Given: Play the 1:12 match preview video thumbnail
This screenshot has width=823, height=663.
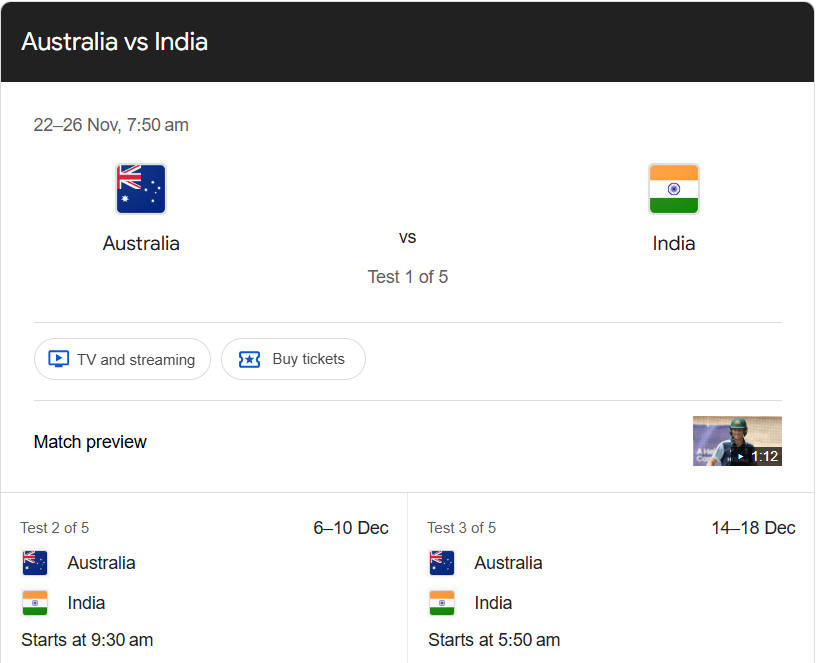Looking at the screenshot, I should [x=737, y=441].
